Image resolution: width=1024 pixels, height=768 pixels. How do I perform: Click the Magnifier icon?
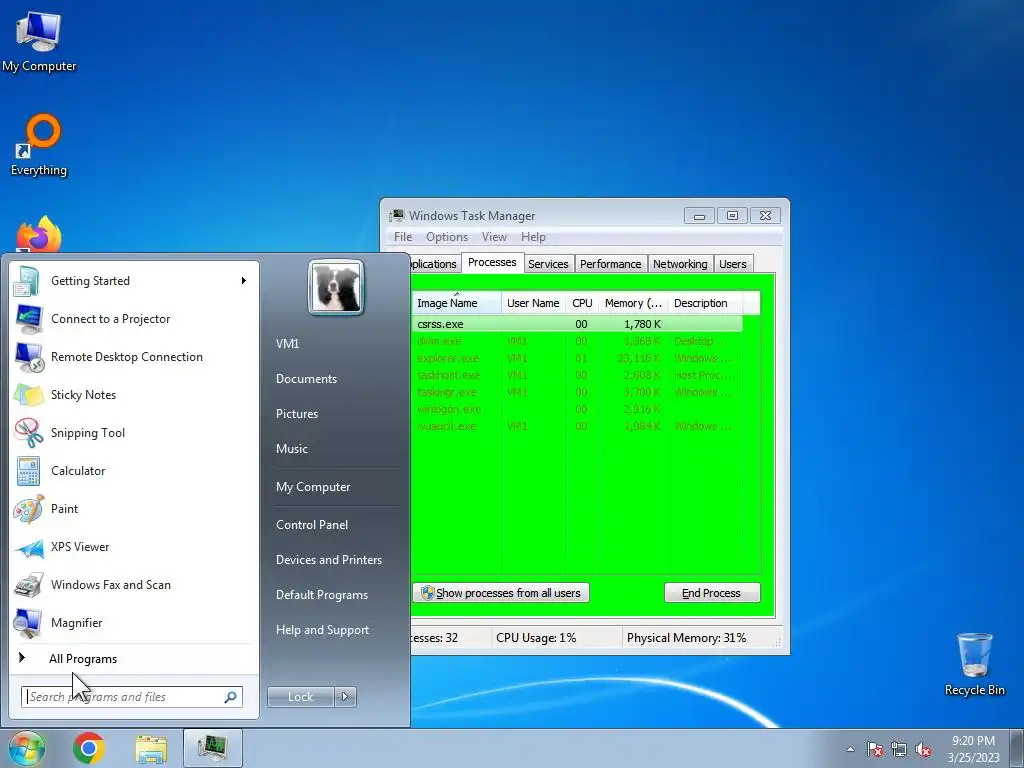point(29,623)
